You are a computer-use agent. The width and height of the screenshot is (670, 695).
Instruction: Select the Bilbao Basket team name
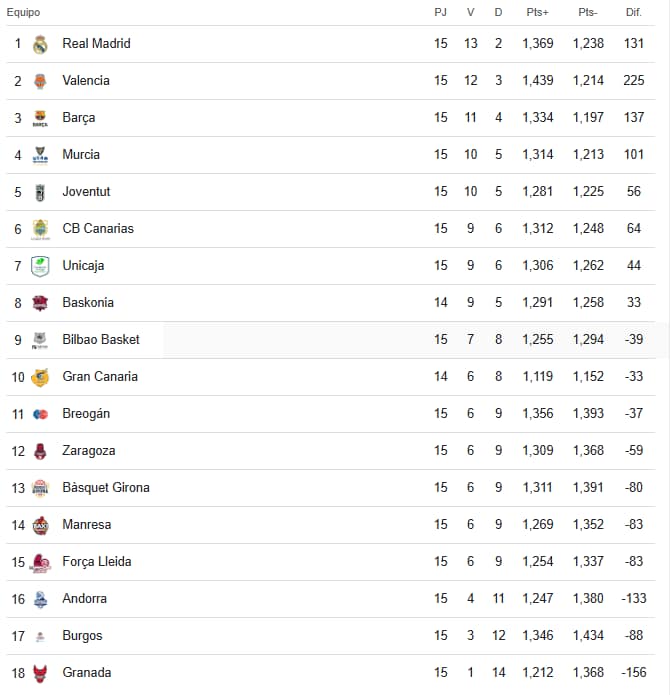click(101, 340)
